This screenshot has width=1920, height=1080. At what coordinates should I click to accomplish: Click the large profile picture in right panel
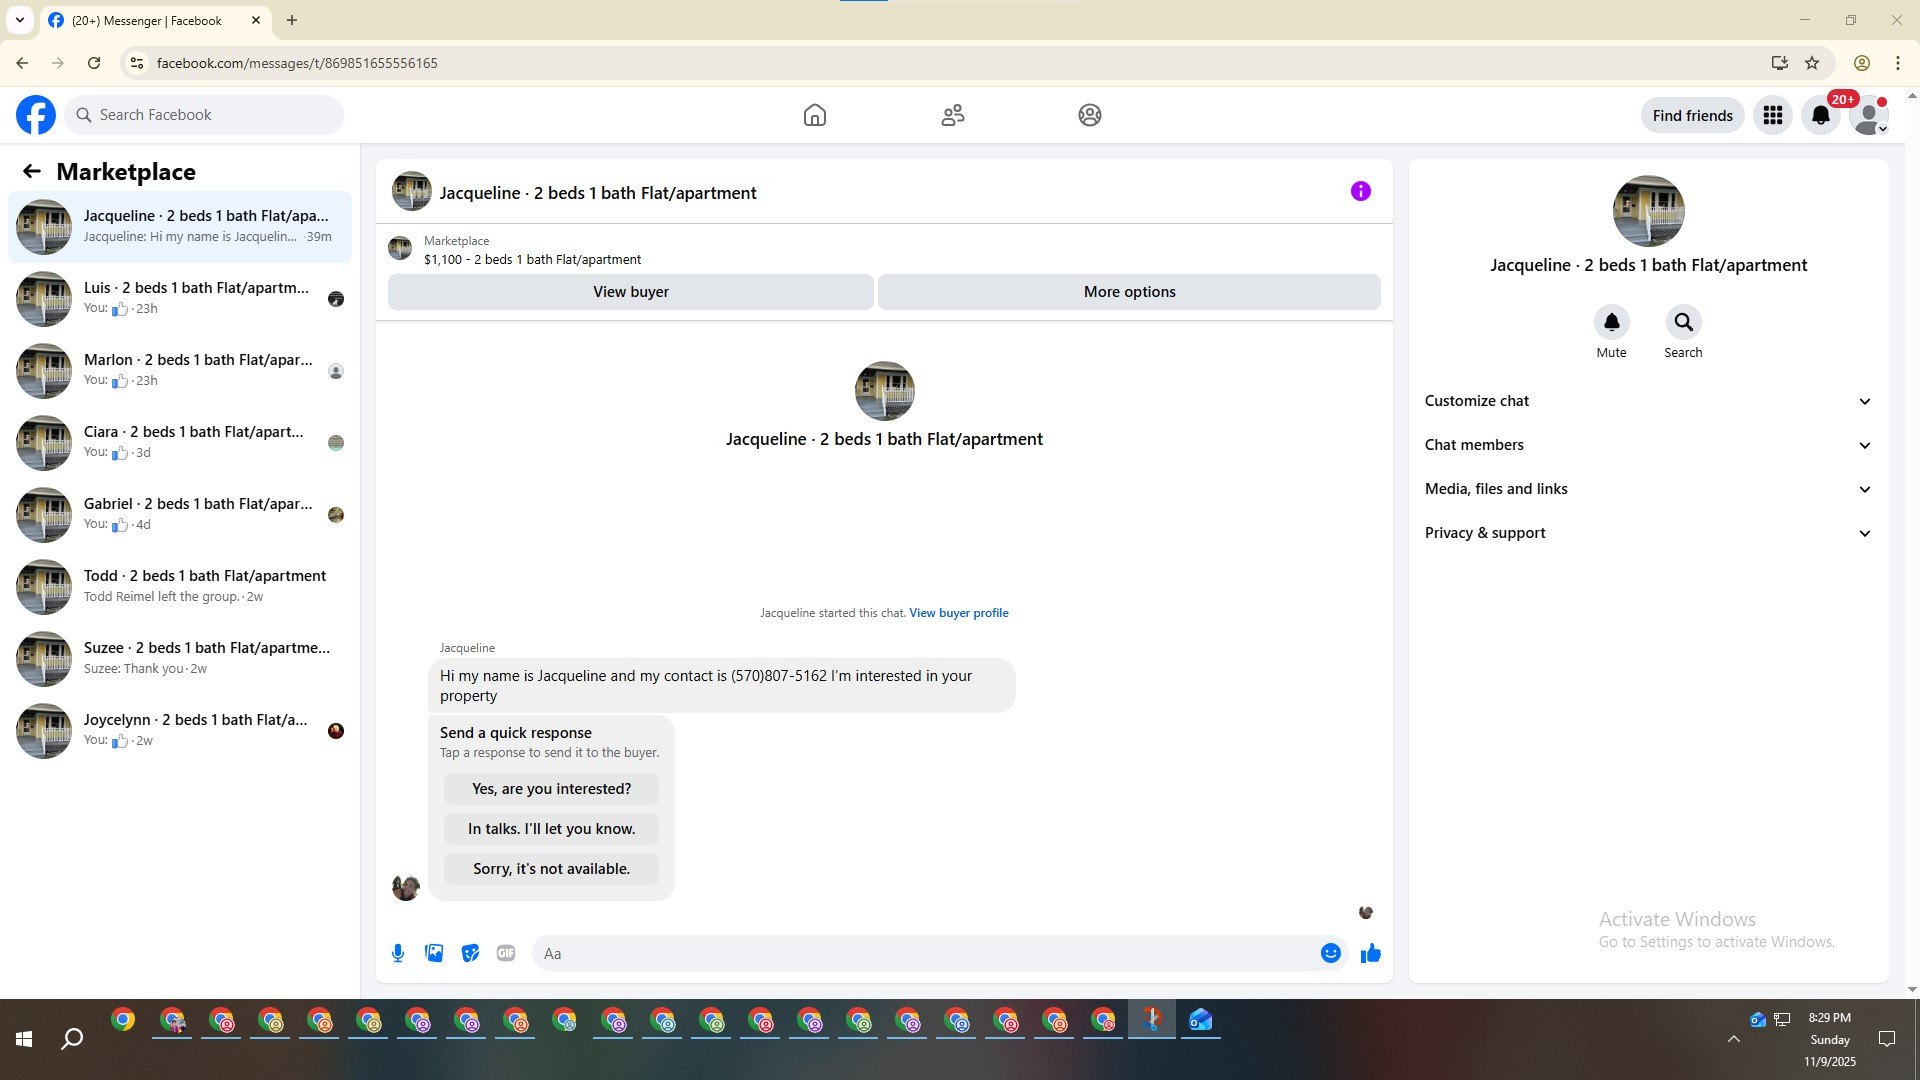1648,211
